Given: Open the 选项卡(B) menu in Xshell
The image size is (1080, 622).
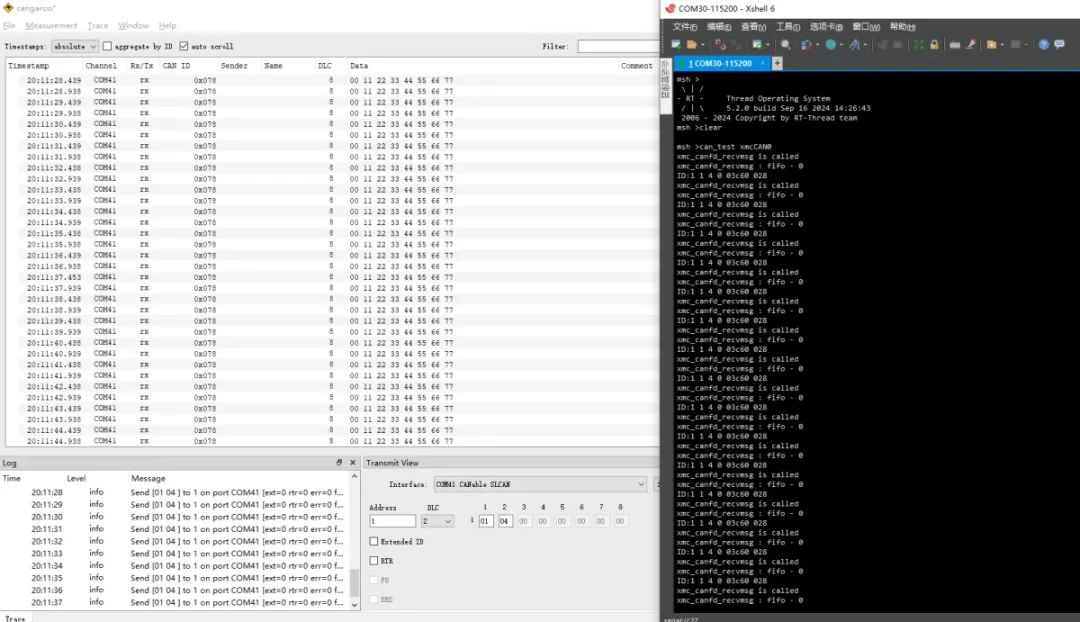Looking at the screenshot, I should click(x=826, y=27).
